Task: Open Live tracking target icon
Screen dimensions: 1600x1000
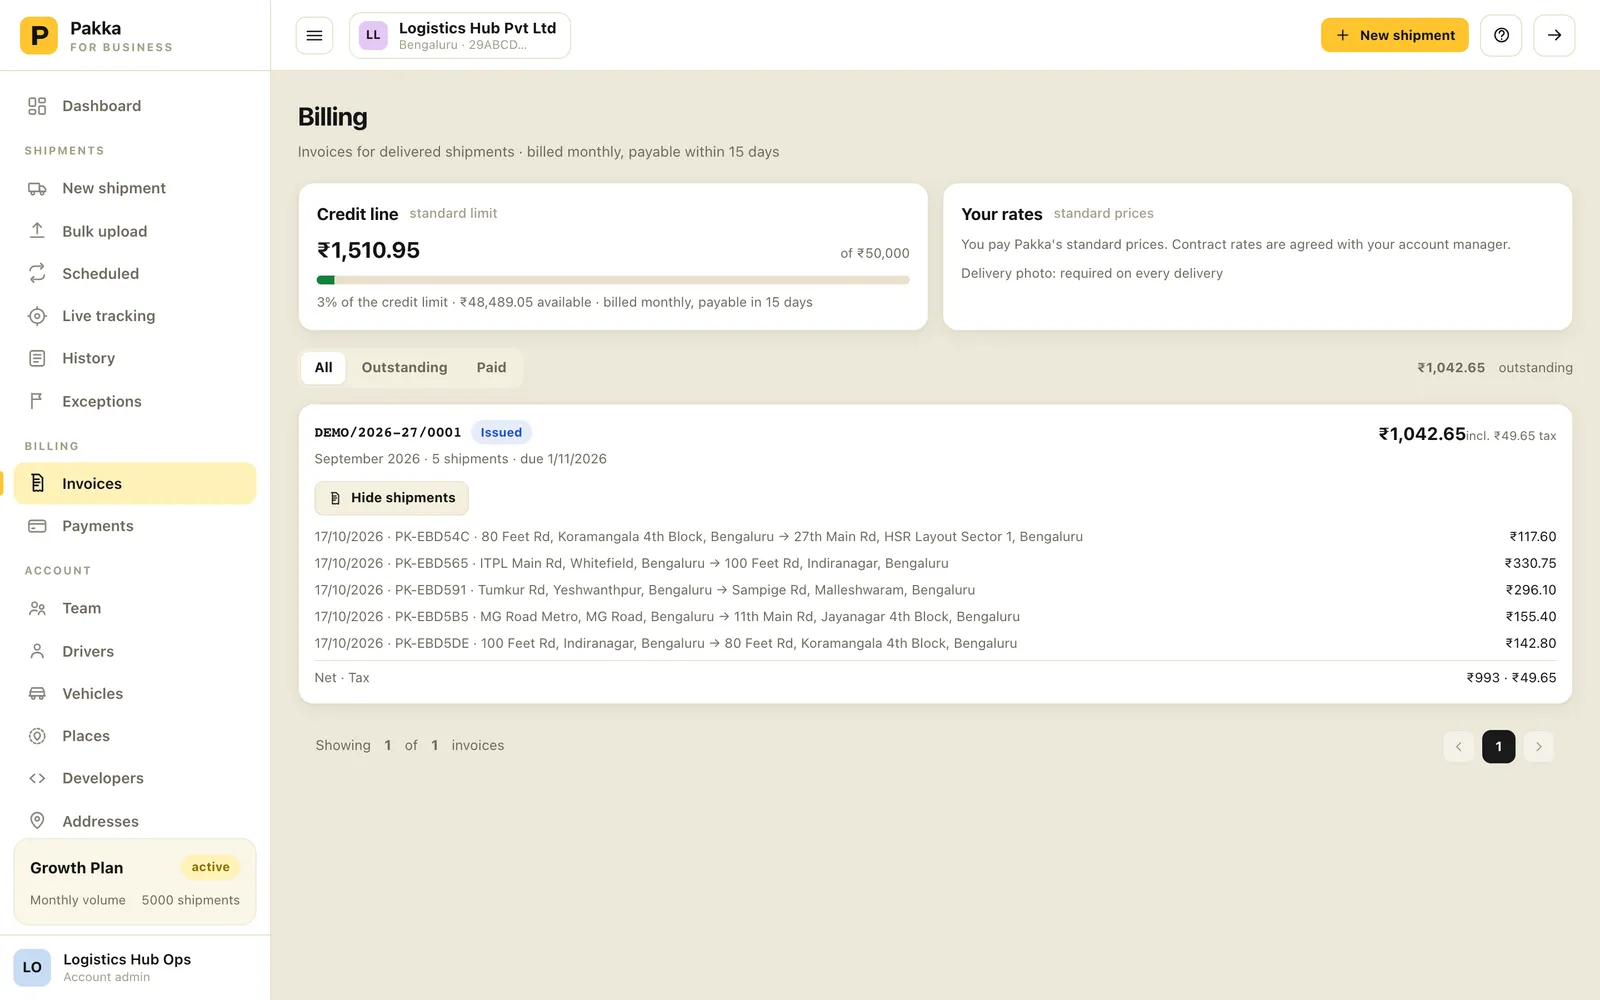Action: 37,316
